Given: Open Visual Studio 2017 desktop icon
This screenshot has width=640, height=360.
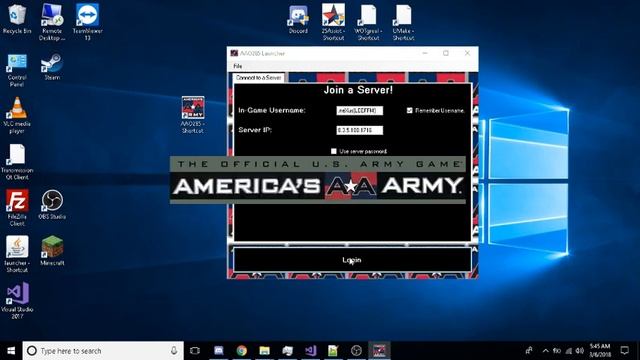Looking at the screenshot, I should tap(17, 301).
